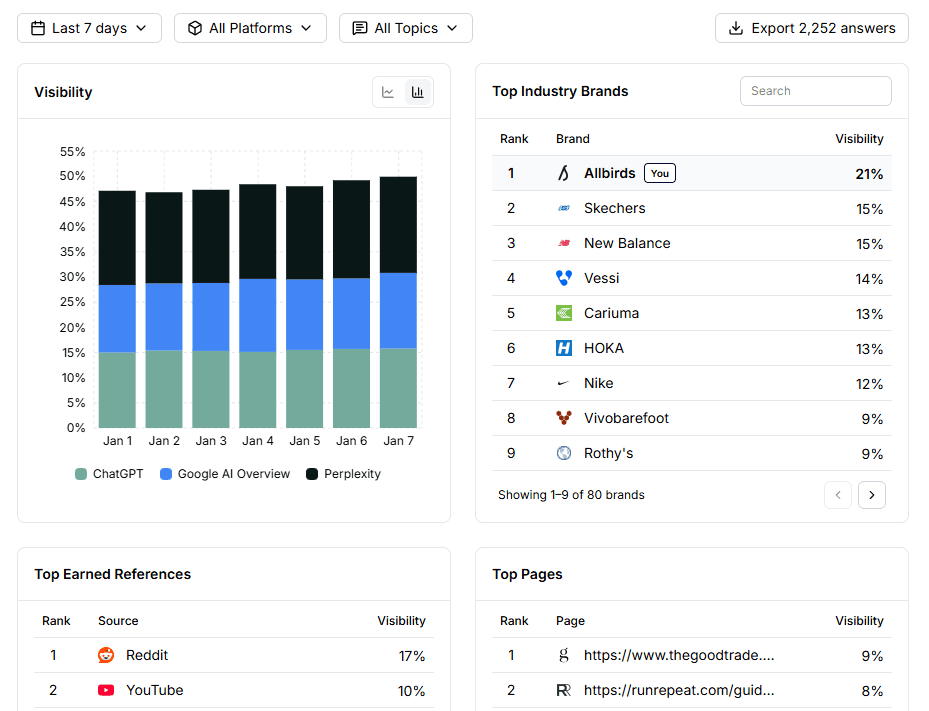
Task: Switch Visibility chart to bar view
Action: (x=418, y=92)
